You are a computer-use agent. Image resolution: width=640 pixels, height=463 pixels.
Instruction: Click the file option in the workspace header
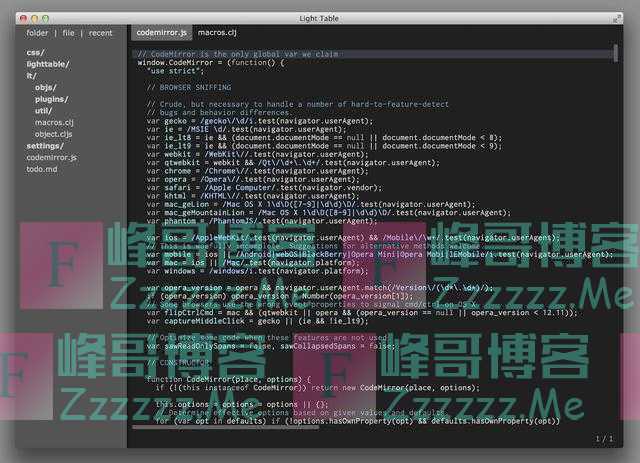tap(68, 33)
